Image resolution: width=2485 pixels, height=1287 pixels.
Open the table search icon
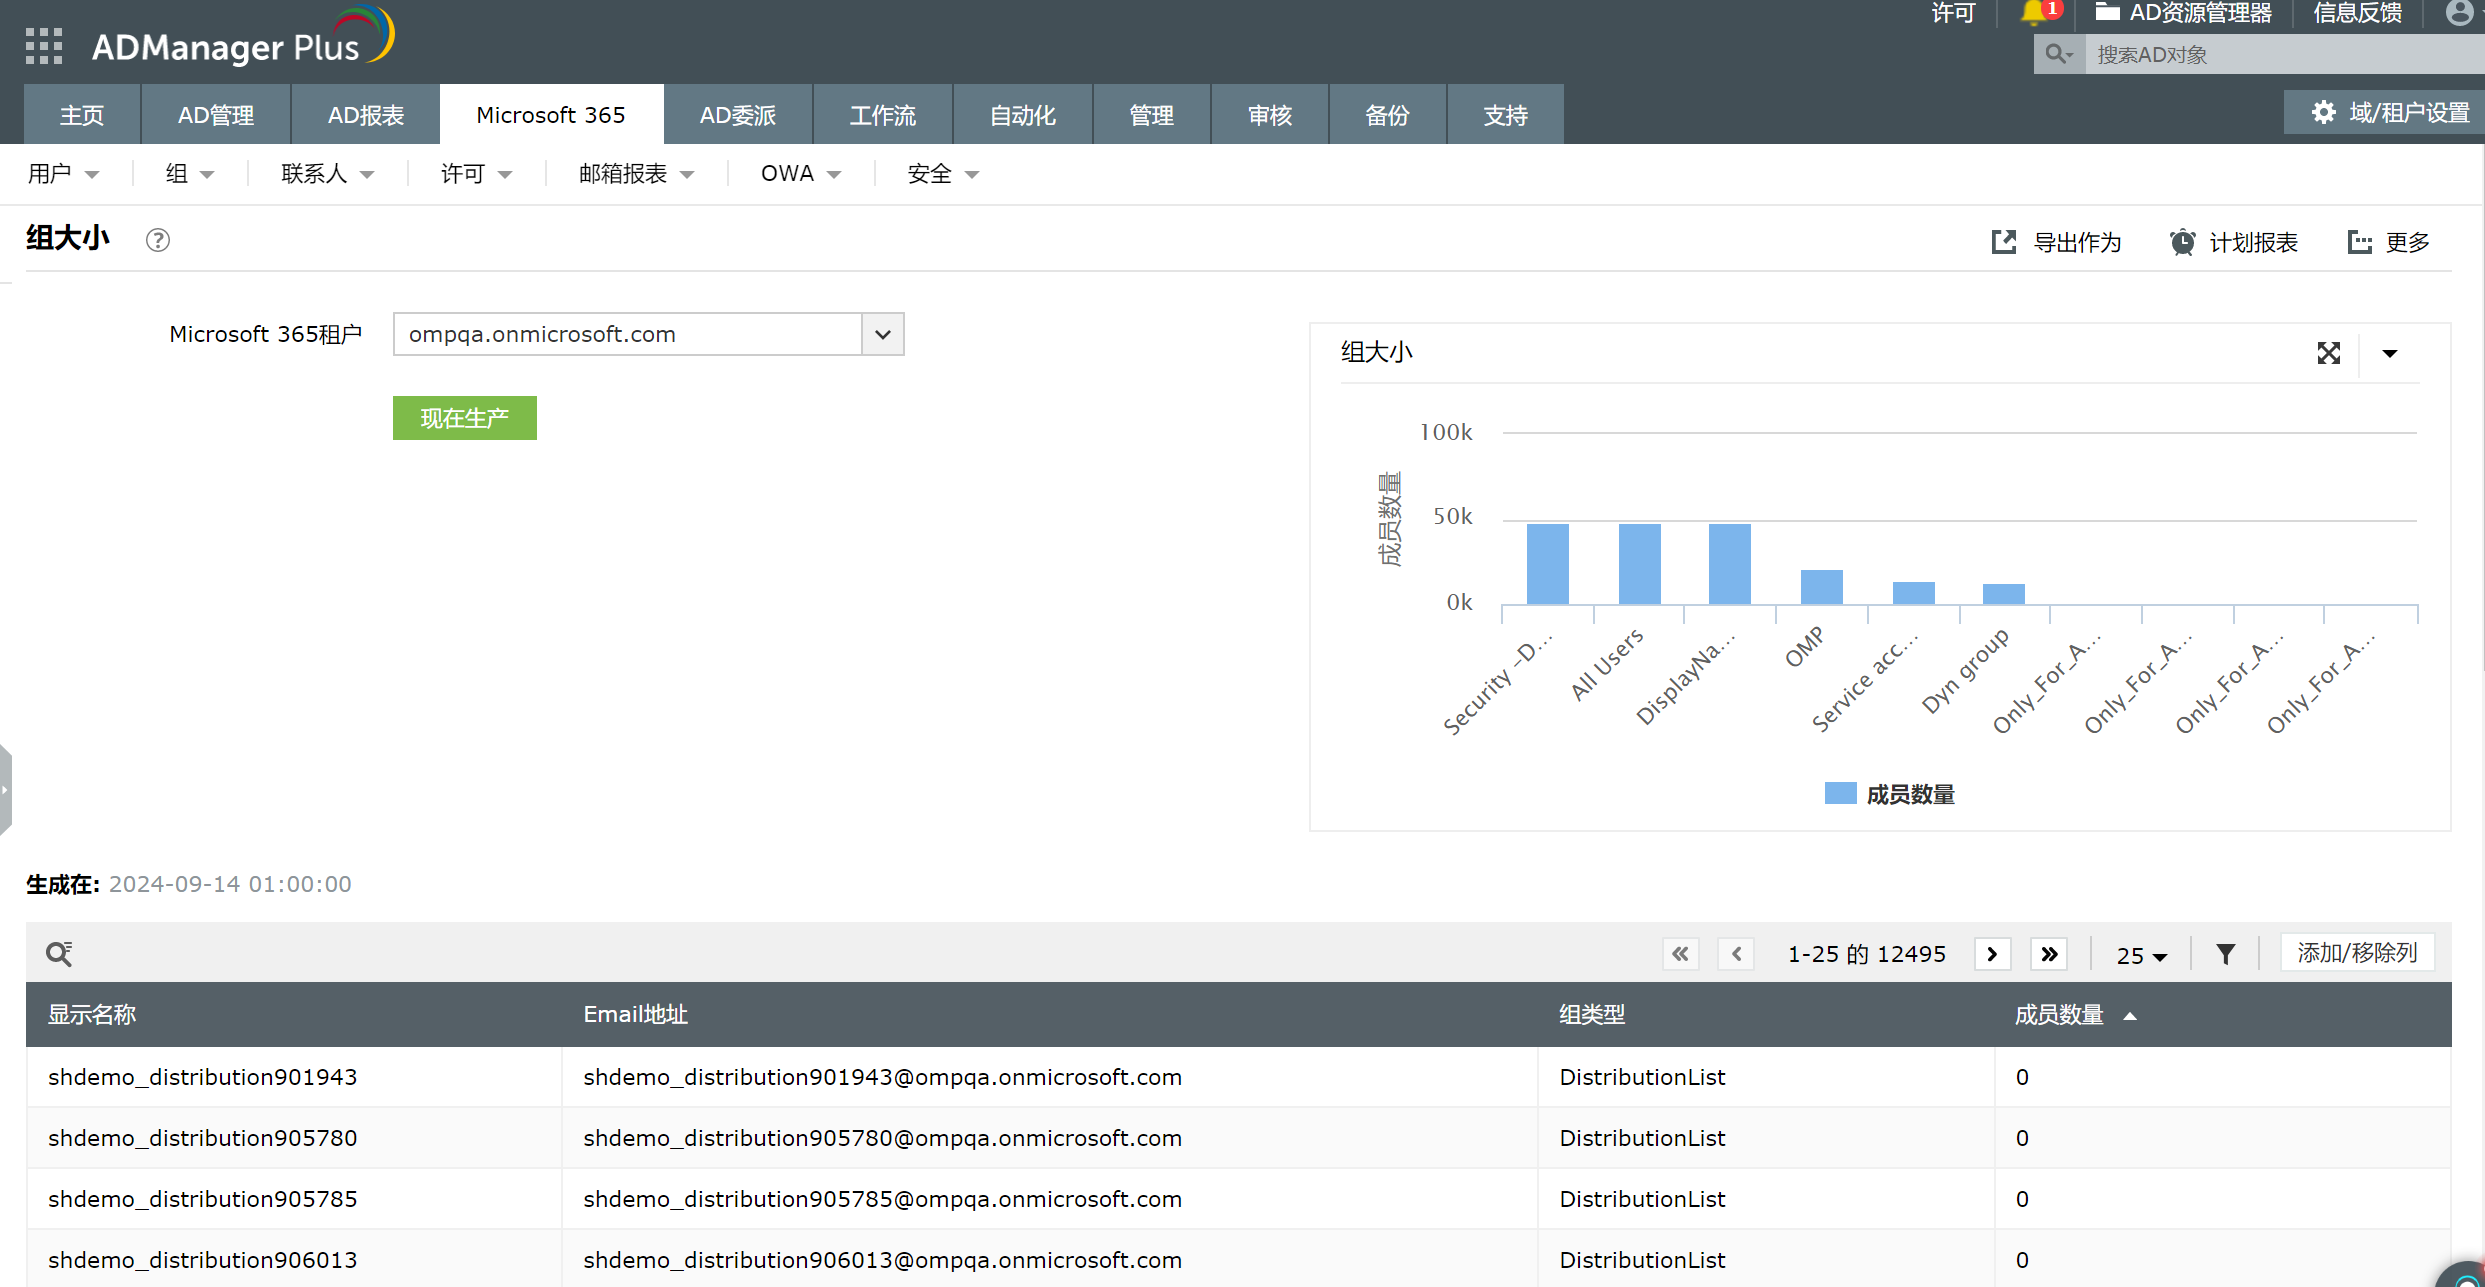[59, 954]
